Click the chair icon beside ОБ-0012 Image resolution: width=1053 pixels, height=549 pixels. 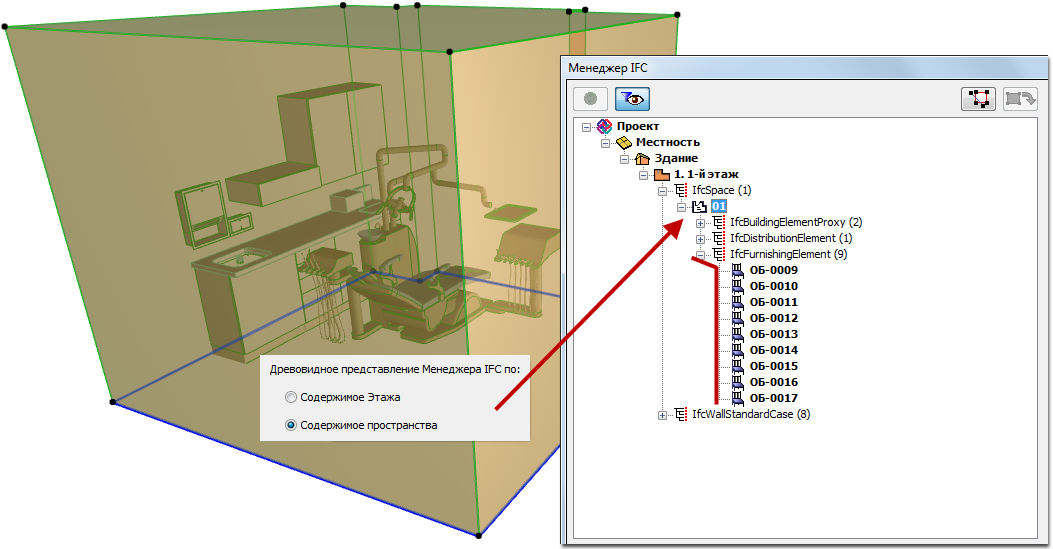(737, 318)
